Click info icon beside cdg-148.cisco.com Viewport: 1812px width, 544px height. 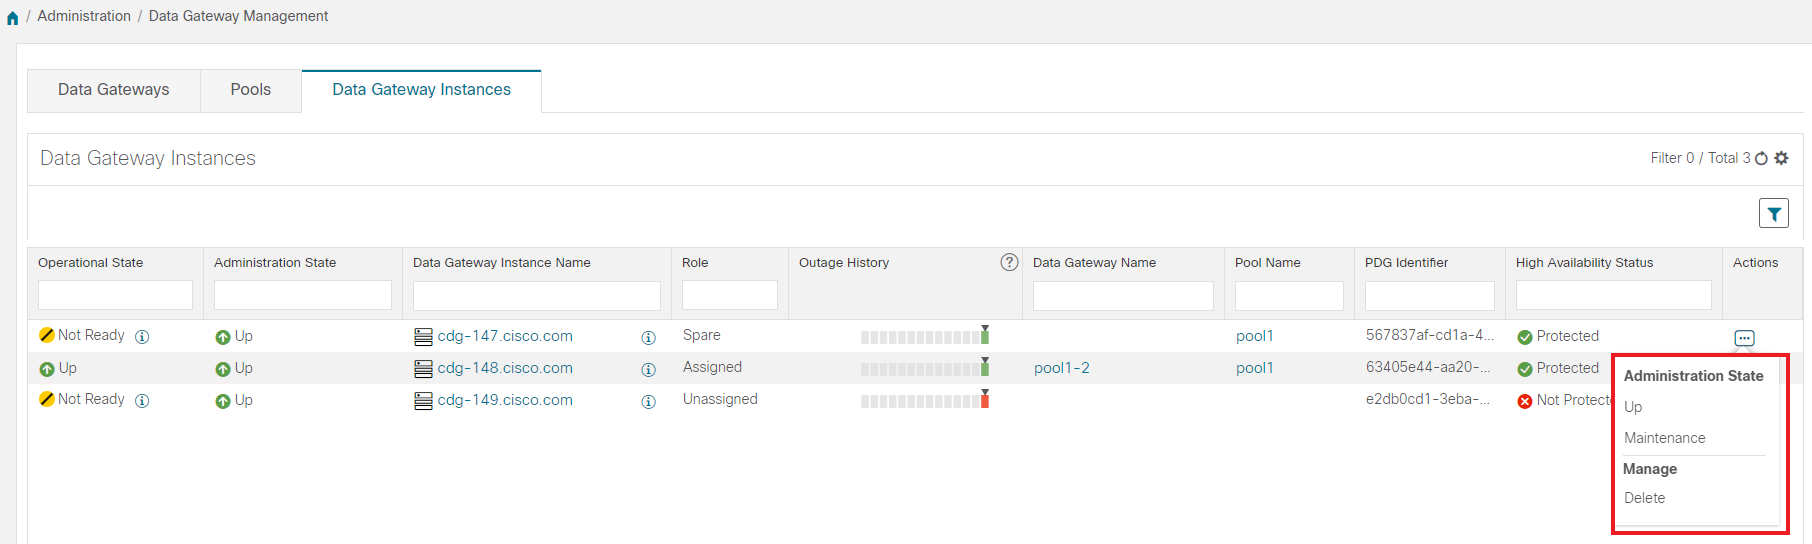pos(648,370)
